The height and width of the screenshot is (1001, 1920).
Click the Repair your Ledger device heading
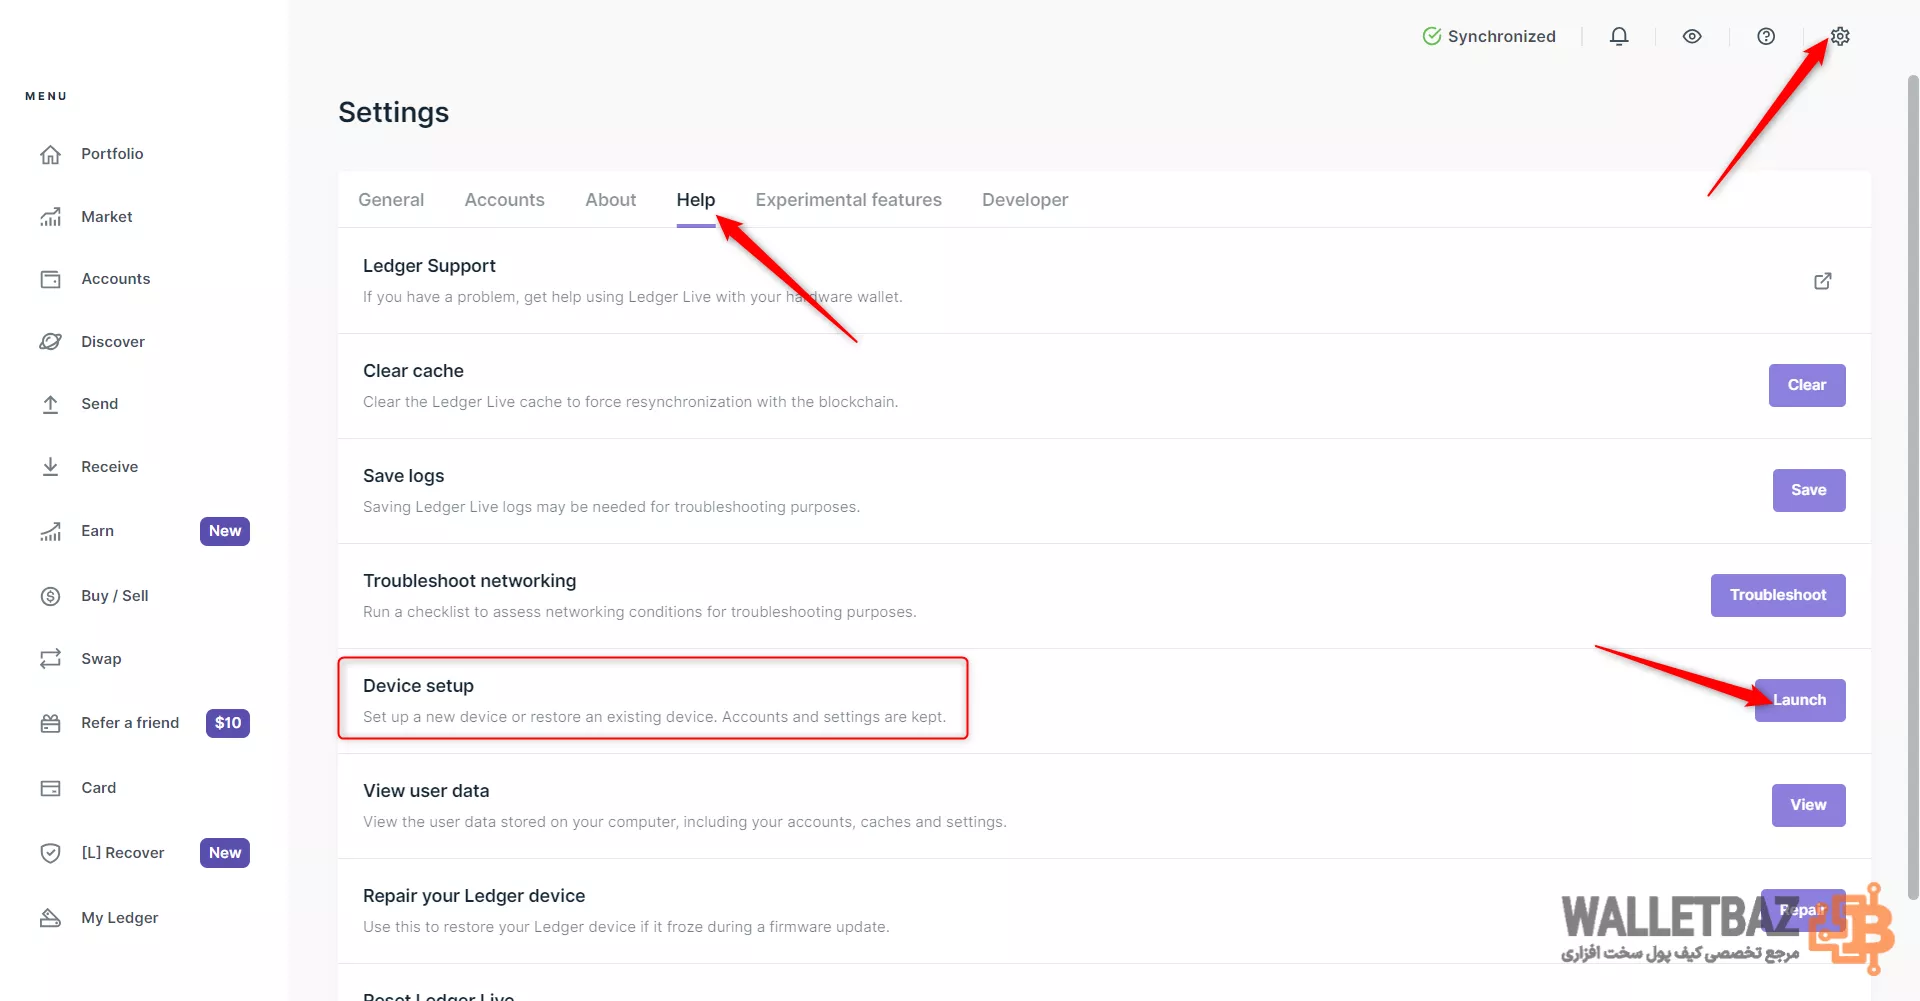click(474, 896)
